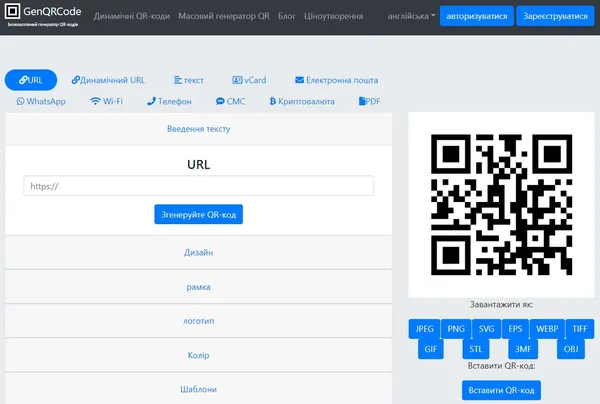Click the Вставити QR-код button
The height and width of the screenshot is (404, 600).
pos(501,390)
